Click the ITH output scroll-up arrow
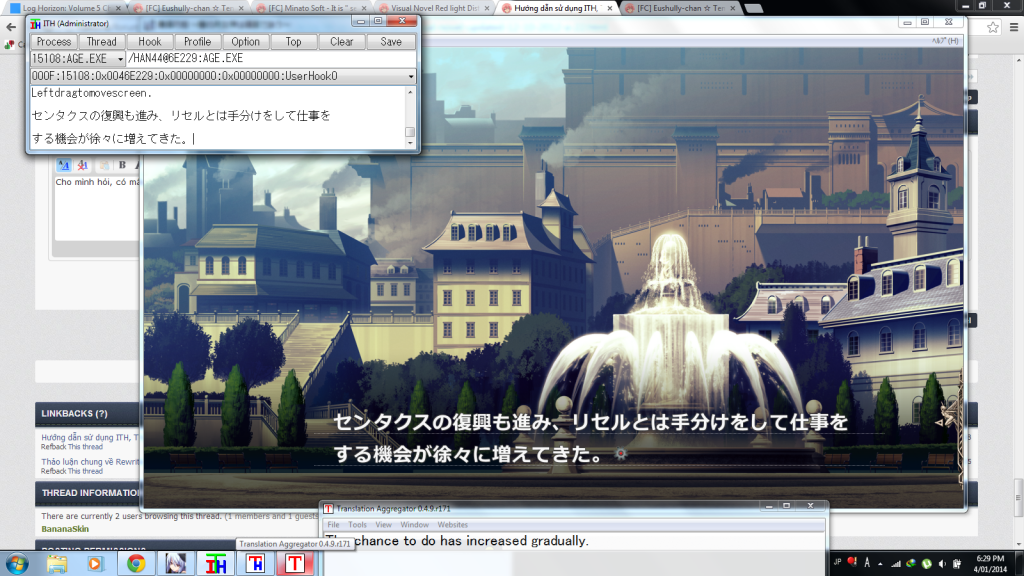This screenshot has height=576, width=1024. coord(410,92)
